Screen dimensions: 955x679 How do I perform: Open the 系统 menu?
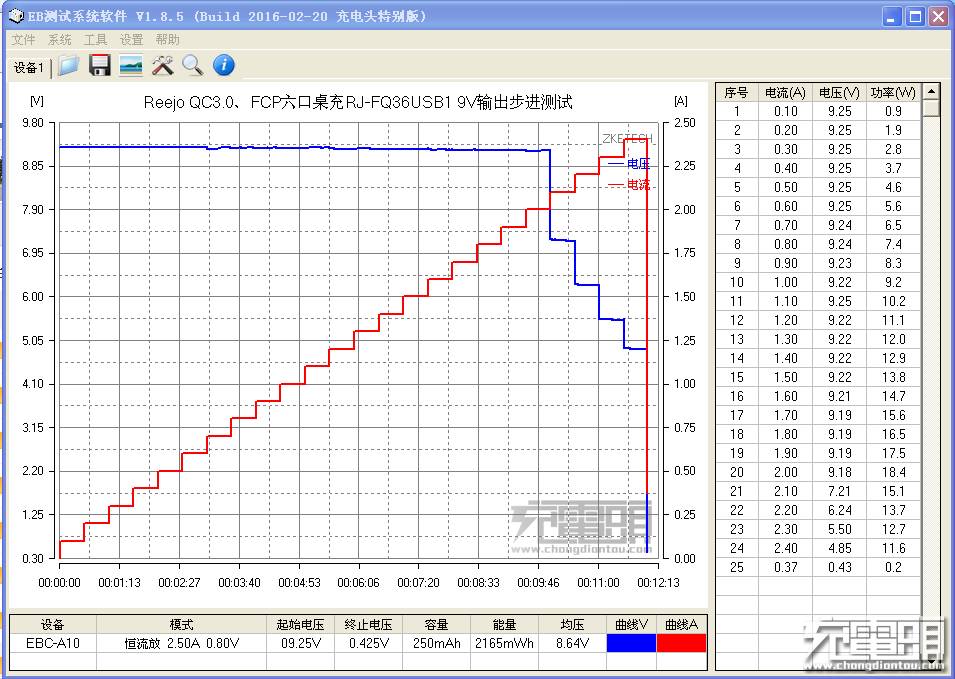(60, 40)
